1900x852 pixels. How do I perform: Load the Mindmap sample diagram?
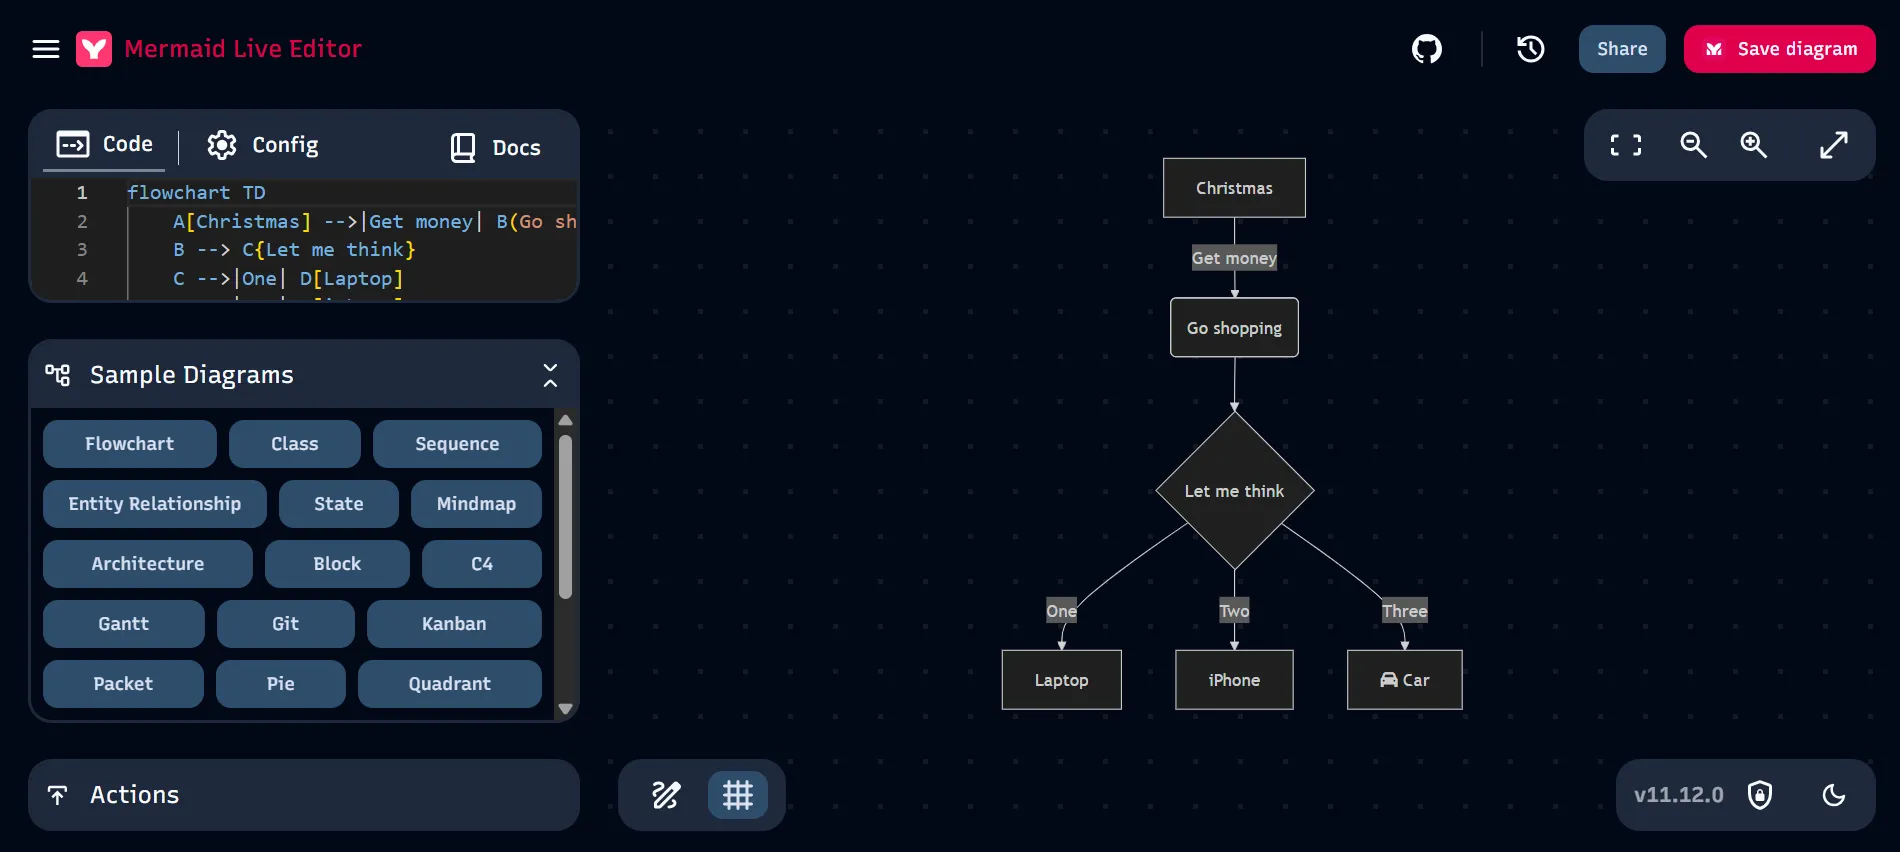coord(476,504)
